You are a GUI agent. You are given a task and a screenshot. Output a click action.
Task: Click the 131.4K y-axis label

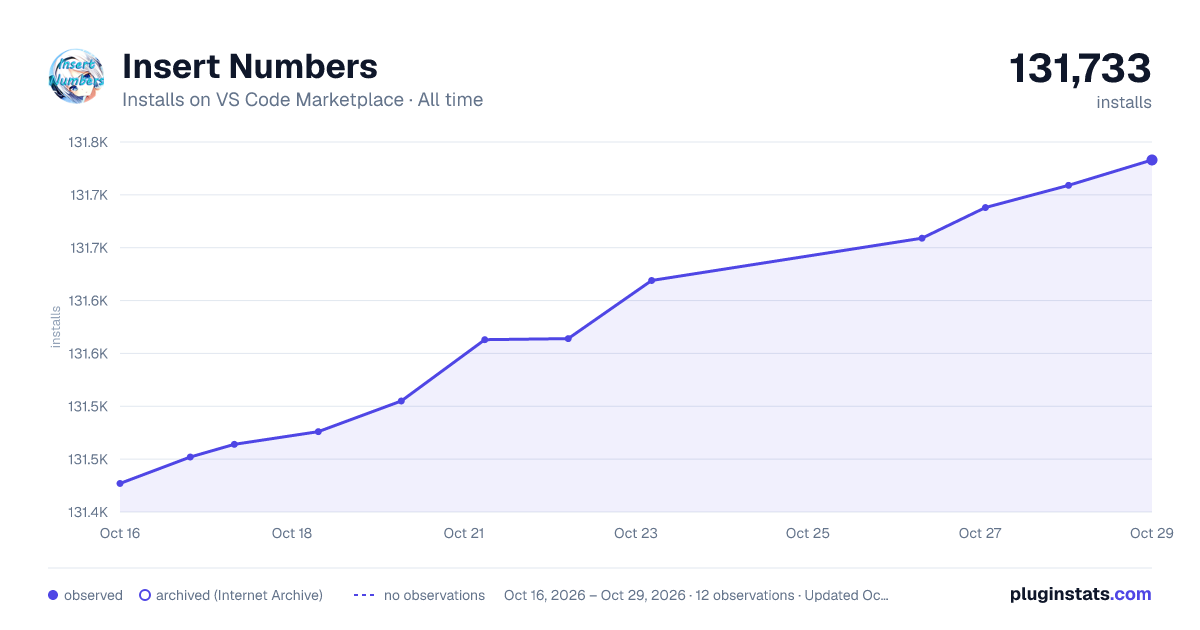click(88, 512)
